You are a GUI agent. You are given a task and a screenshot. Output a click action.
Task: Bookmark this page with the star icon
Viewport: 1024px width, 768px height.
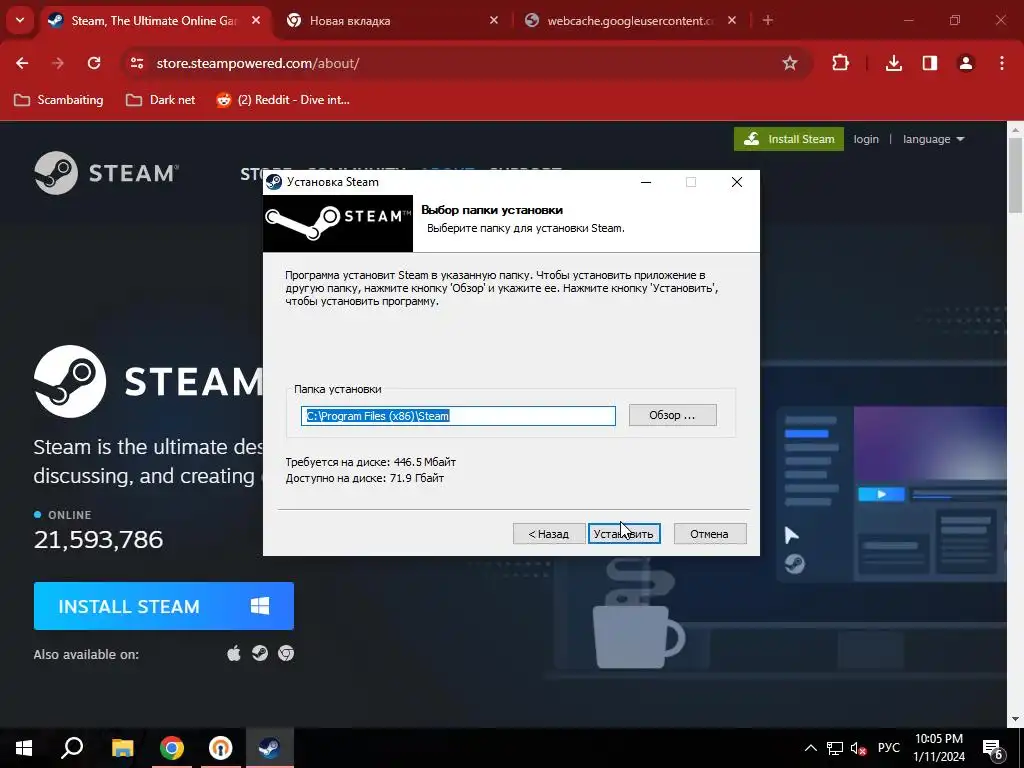point(790,63)
